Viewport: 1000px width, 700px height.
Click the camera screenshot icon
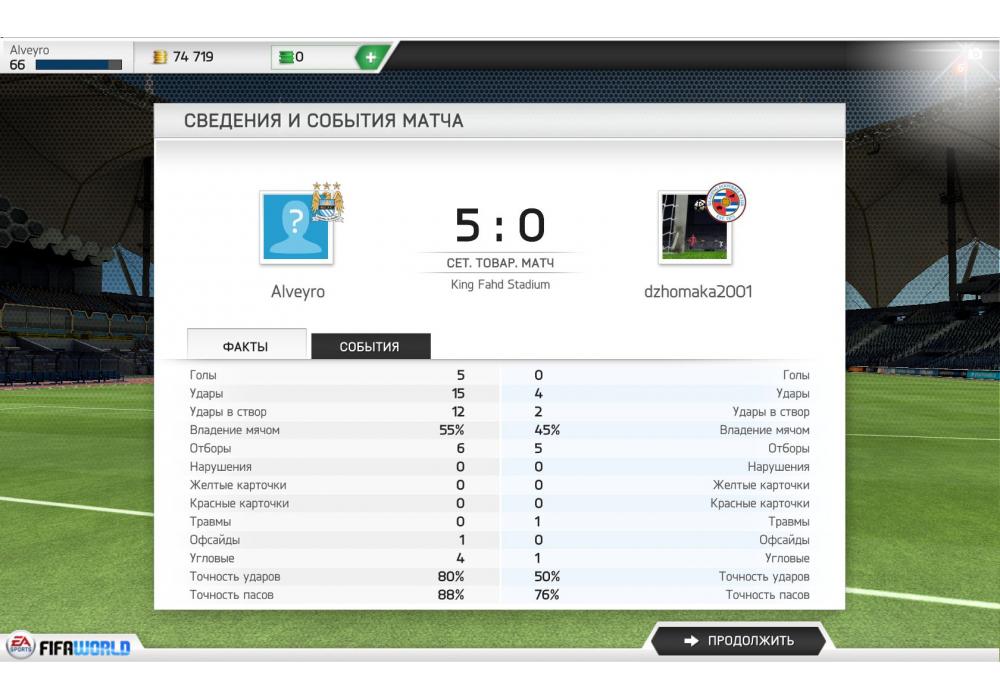coord(974,54)
